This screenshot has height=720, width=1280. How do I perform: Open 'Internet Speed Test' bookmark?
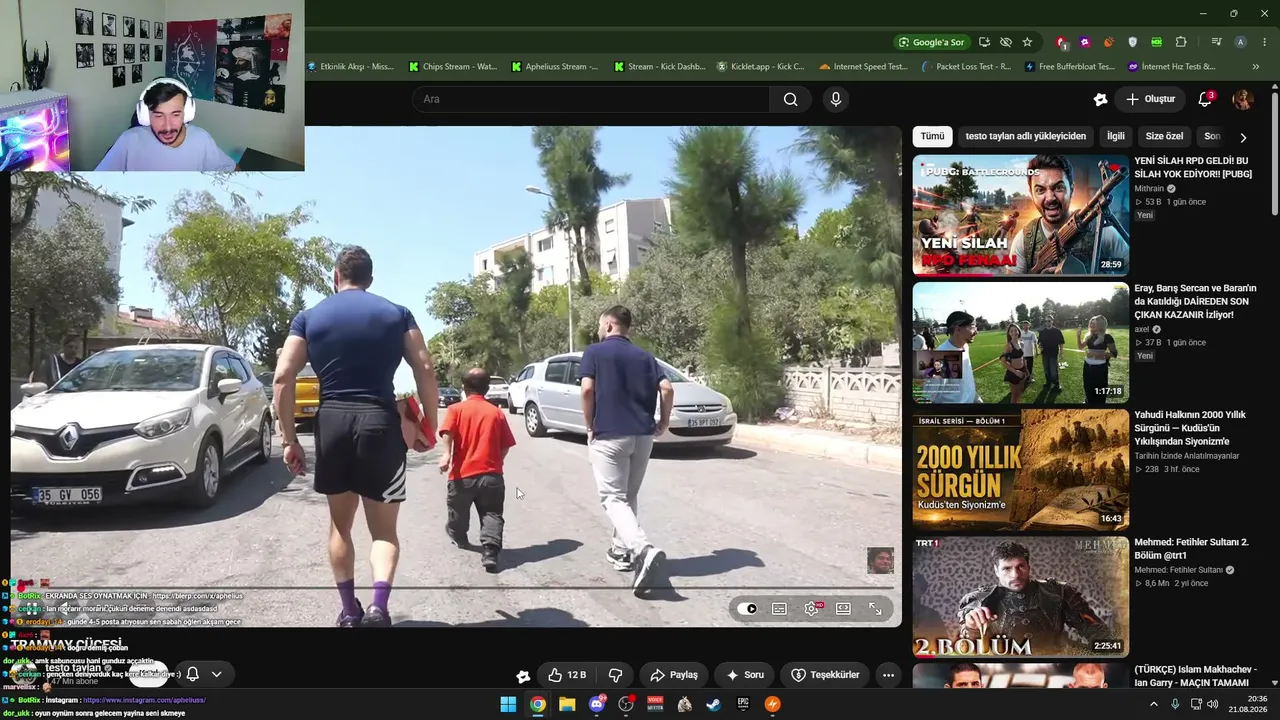click(863, 67)
